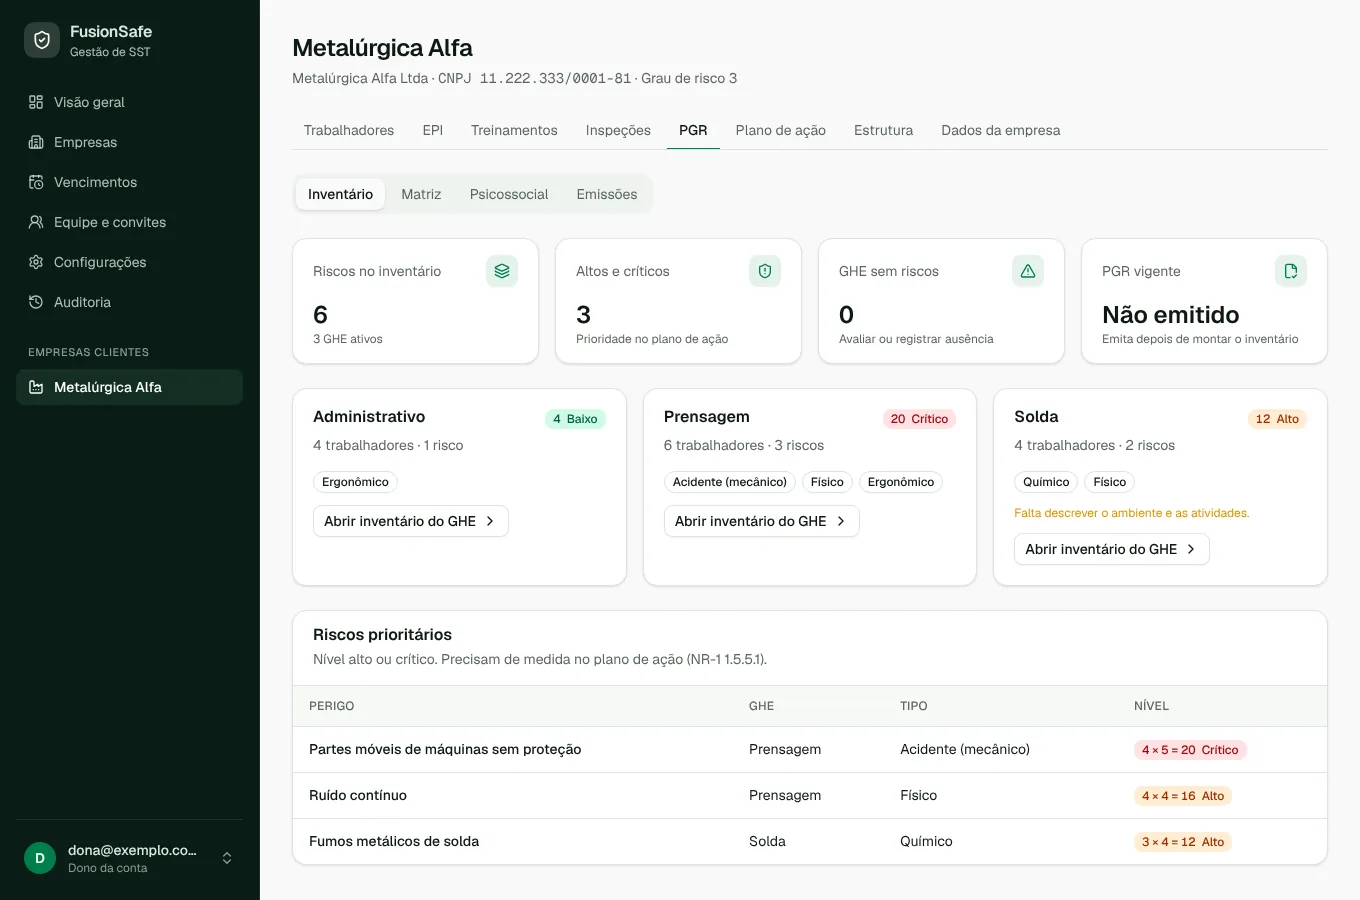Click the 'Ruído contínuo' hazard row
The width and height of the screenshot is (1360, 900).
coord(810,795)
